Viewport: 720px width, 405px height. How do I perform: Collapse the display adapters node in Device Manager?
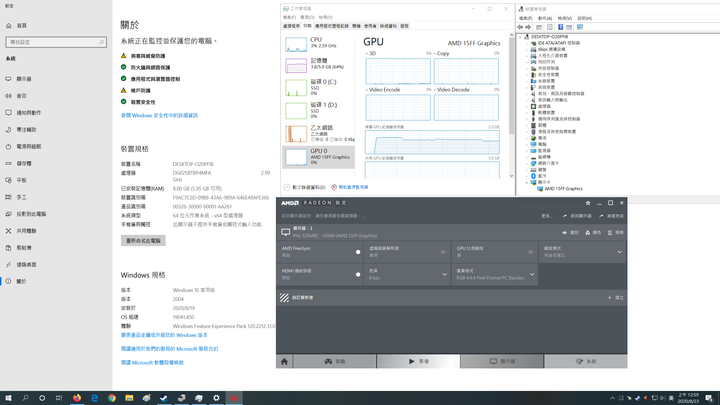(527, 182)
